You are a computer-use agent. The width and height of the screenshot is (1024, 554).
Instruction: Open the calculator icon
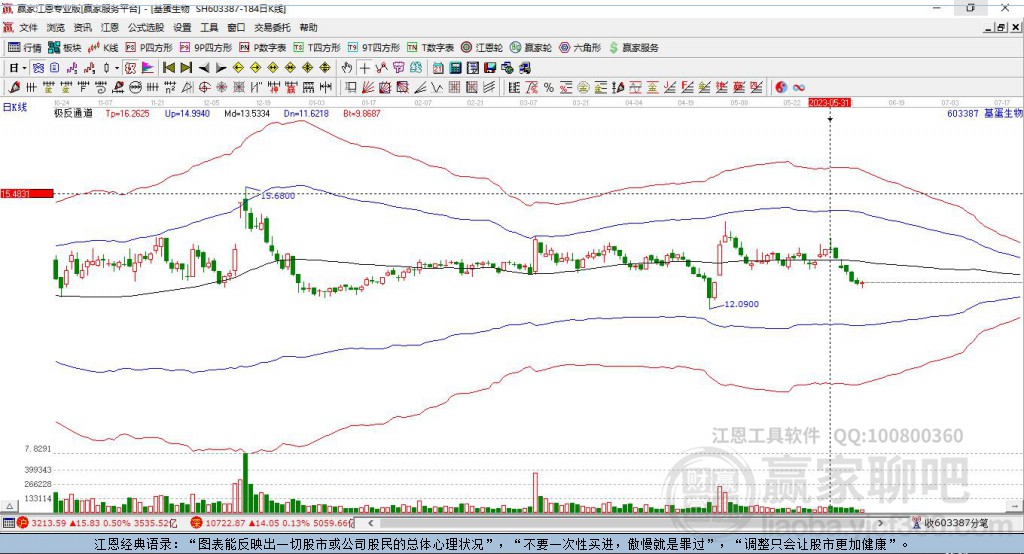[x=455, y=68]
